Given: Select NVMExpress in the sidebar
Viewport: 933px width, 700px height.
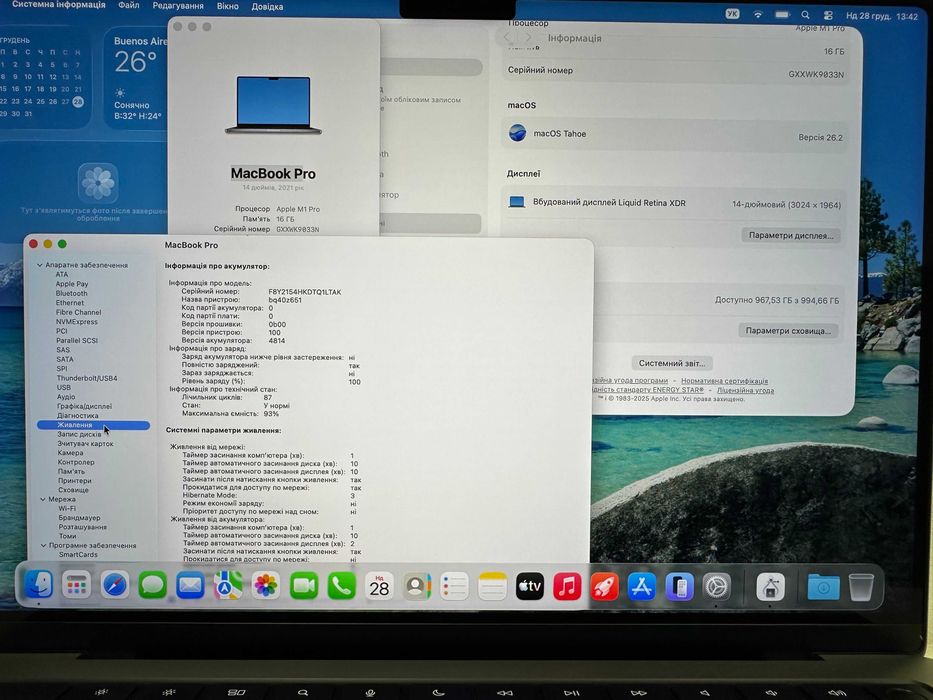Looking at the screenshot, I should (77, 322).
